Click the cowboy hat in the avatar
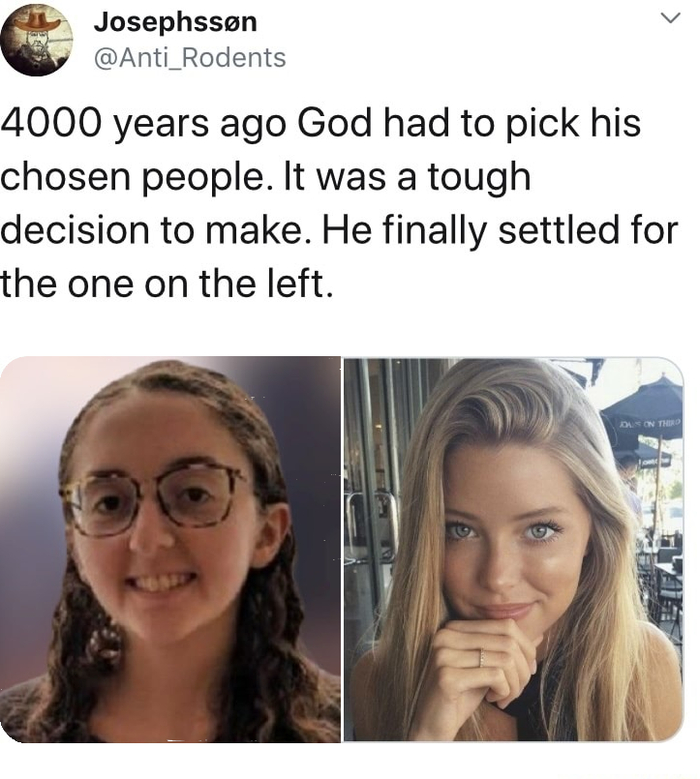 (x=36, y=22)
